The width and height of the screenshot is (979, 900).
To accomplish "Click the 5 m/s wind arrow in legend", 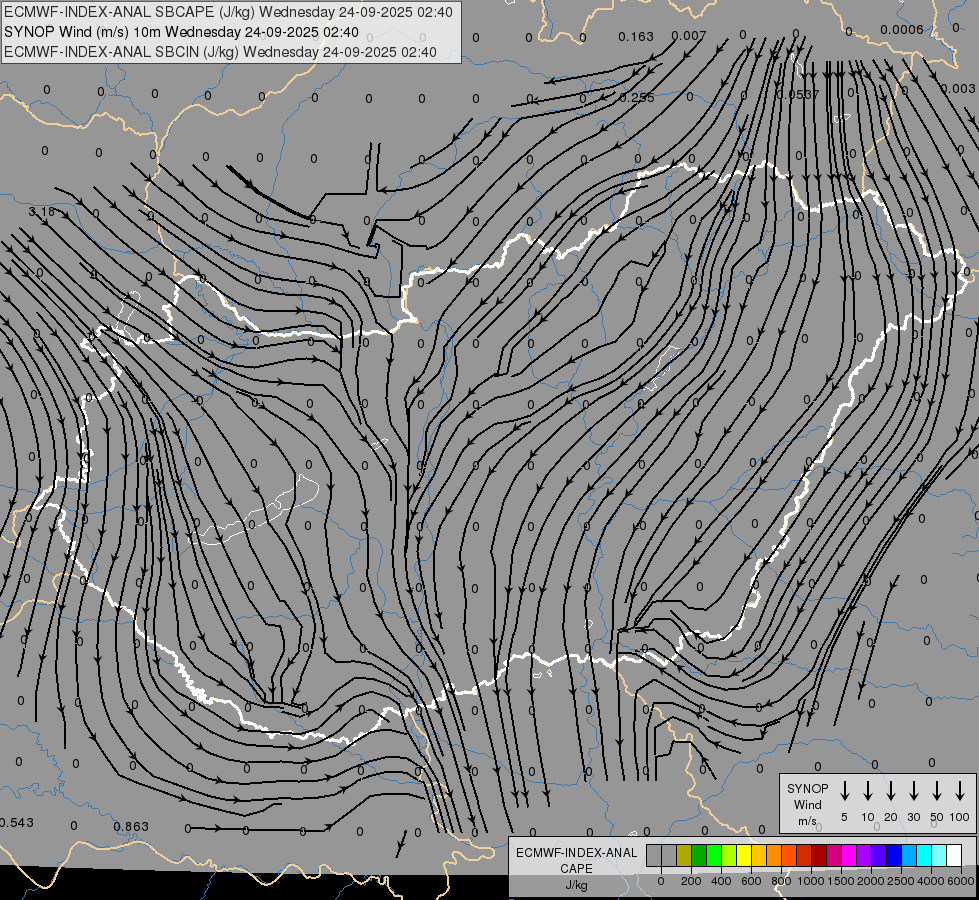I will pyautogui.click(x=844, y=791).
